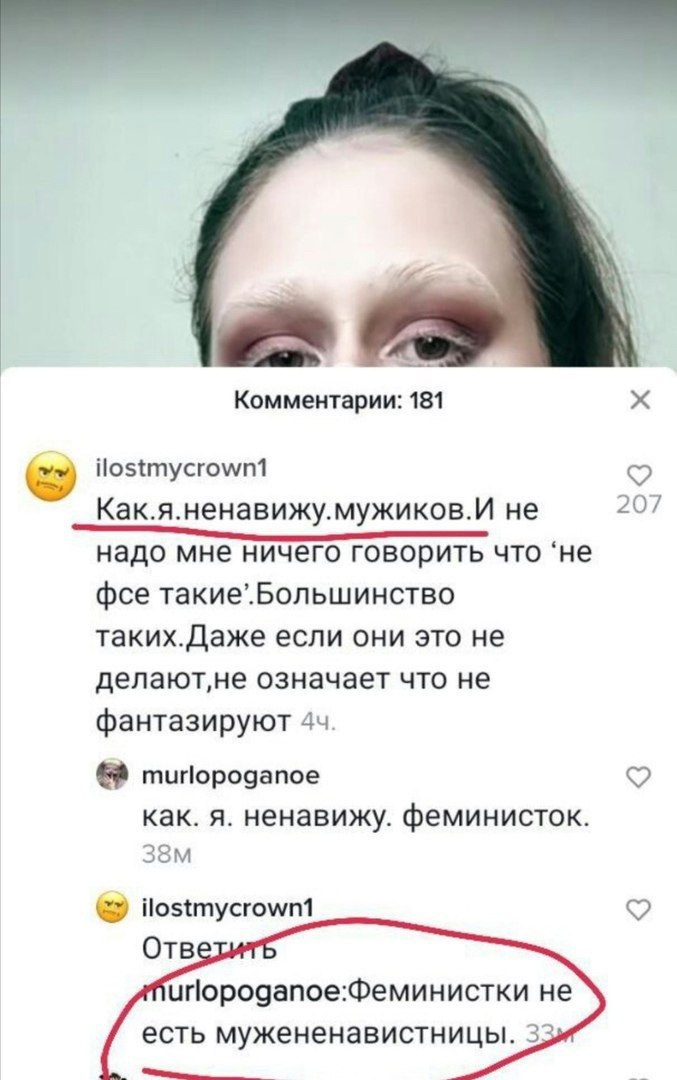This screenshot has height=1080, width=677.
Task: Open username ilostmycrown1 above top comment
Action: [180, 468]
